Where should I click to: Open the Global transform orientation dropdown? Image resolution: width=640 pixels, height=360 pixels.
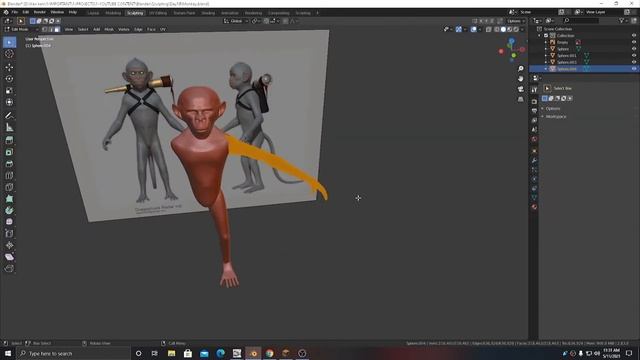coord(236,21)
